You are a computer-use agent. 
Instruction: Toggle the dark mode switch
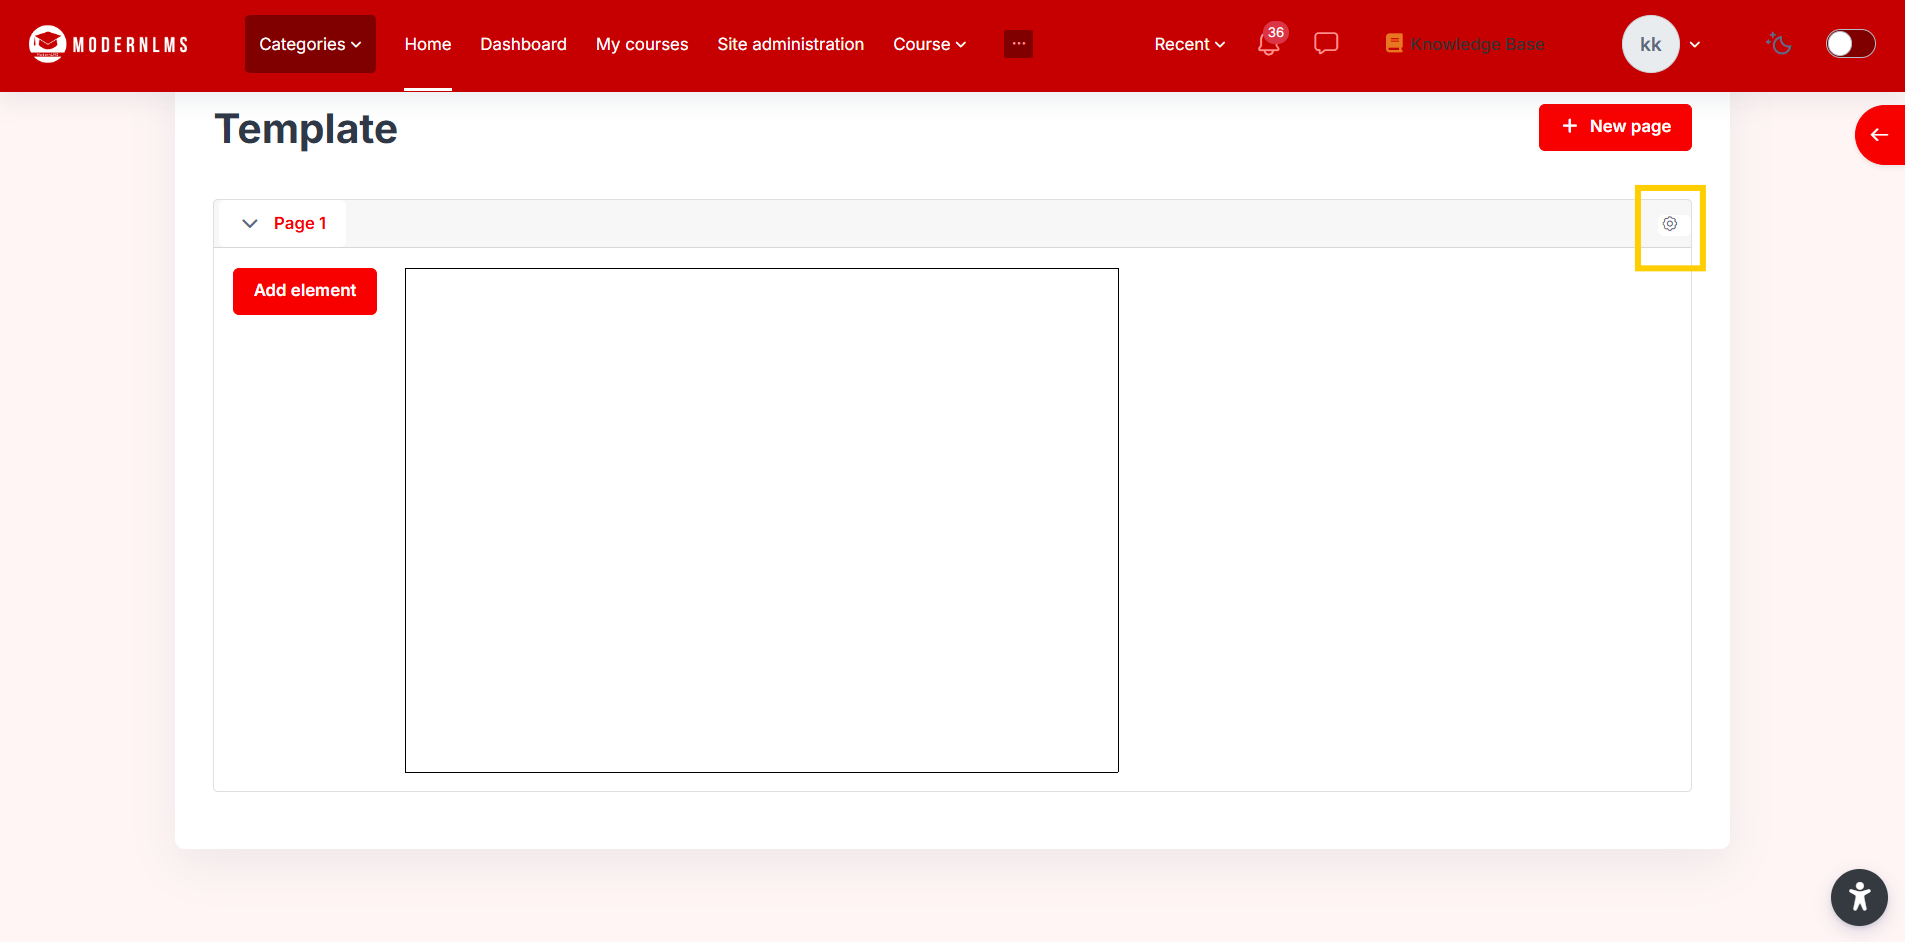[1850, 44]
